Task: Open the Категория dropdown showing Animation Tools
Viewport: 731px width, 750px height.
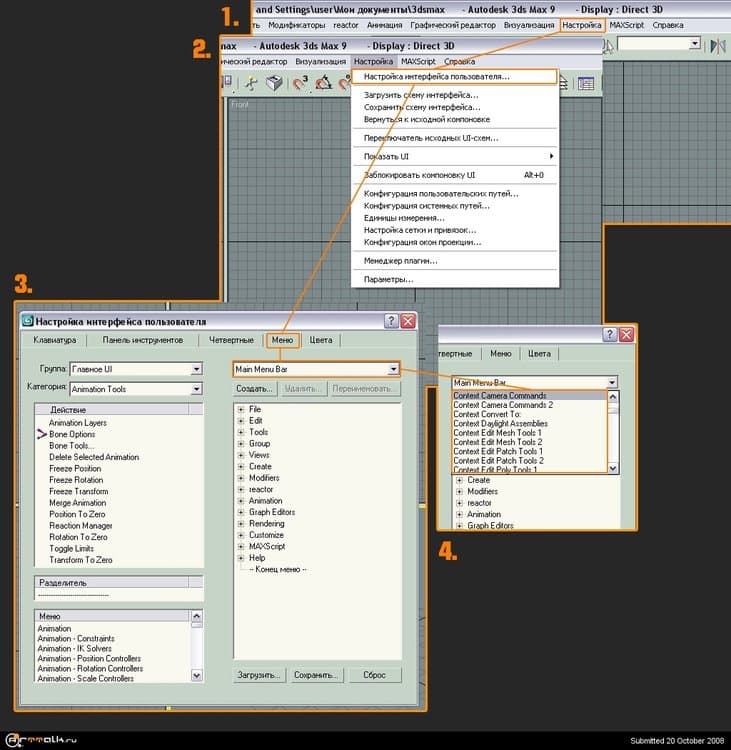Action: point(196,389)
